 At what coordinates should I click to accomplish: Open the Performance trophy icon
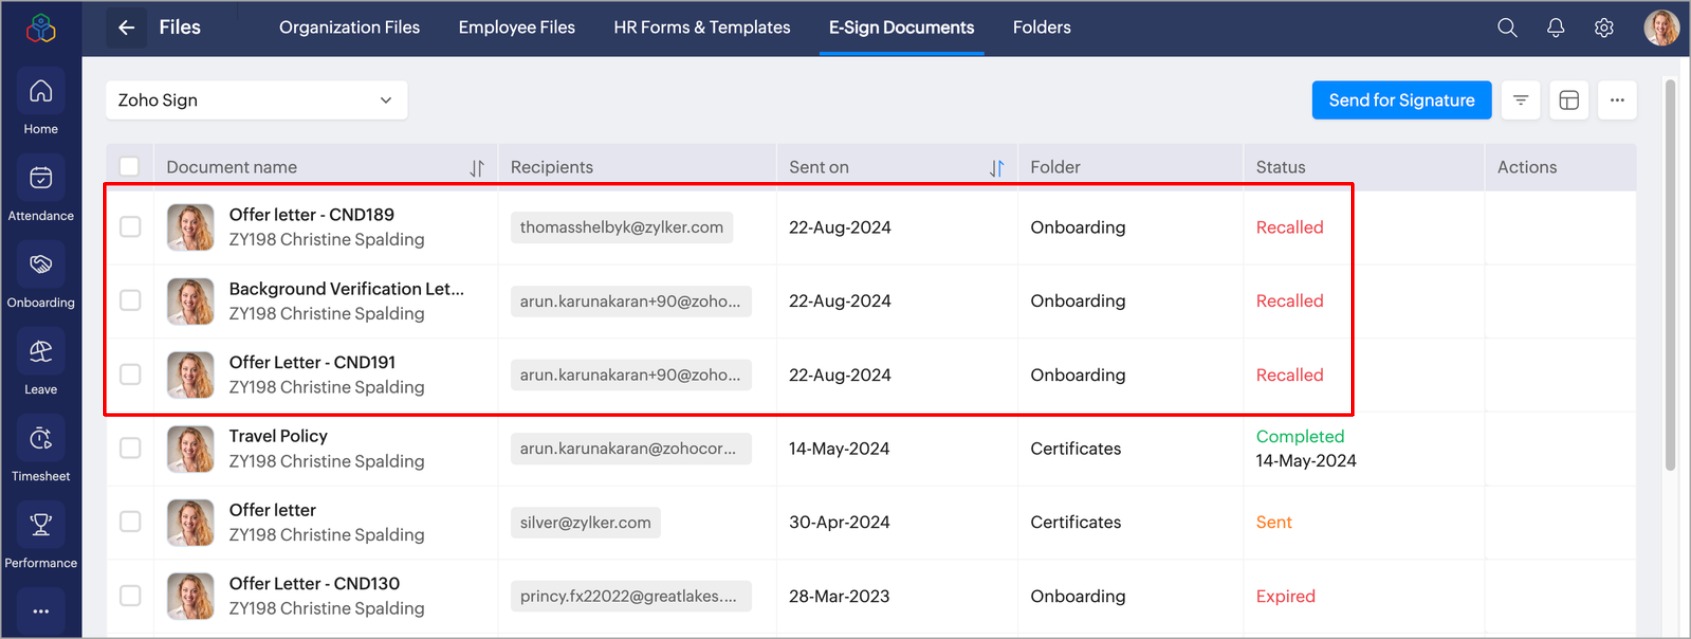tap(40, 525)
